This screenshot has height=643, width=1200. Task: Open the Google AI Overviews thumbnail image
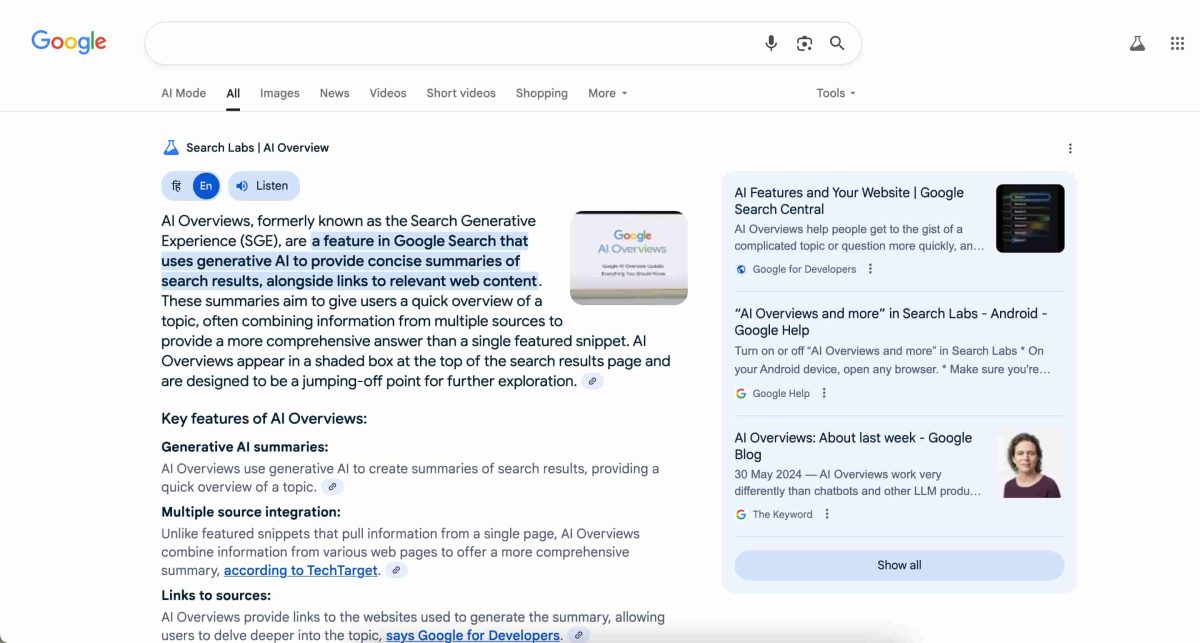629,257
